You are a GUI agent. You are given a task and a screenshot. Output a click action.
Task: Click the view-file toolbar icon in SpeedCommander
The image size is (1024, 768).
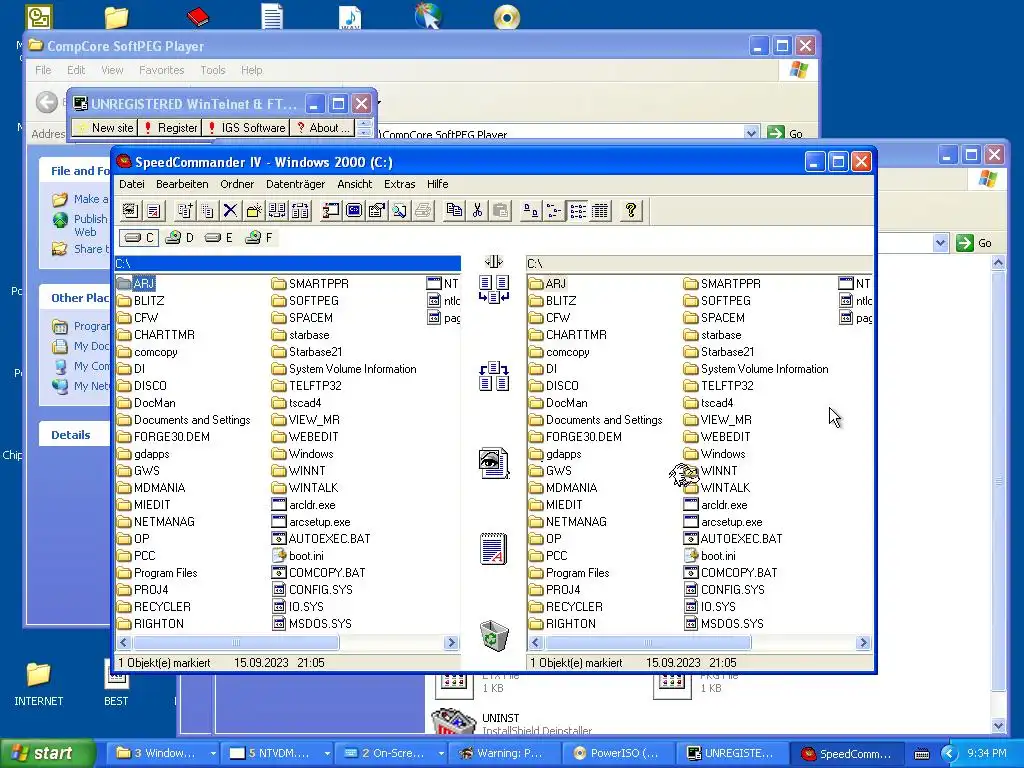point(130,211)
